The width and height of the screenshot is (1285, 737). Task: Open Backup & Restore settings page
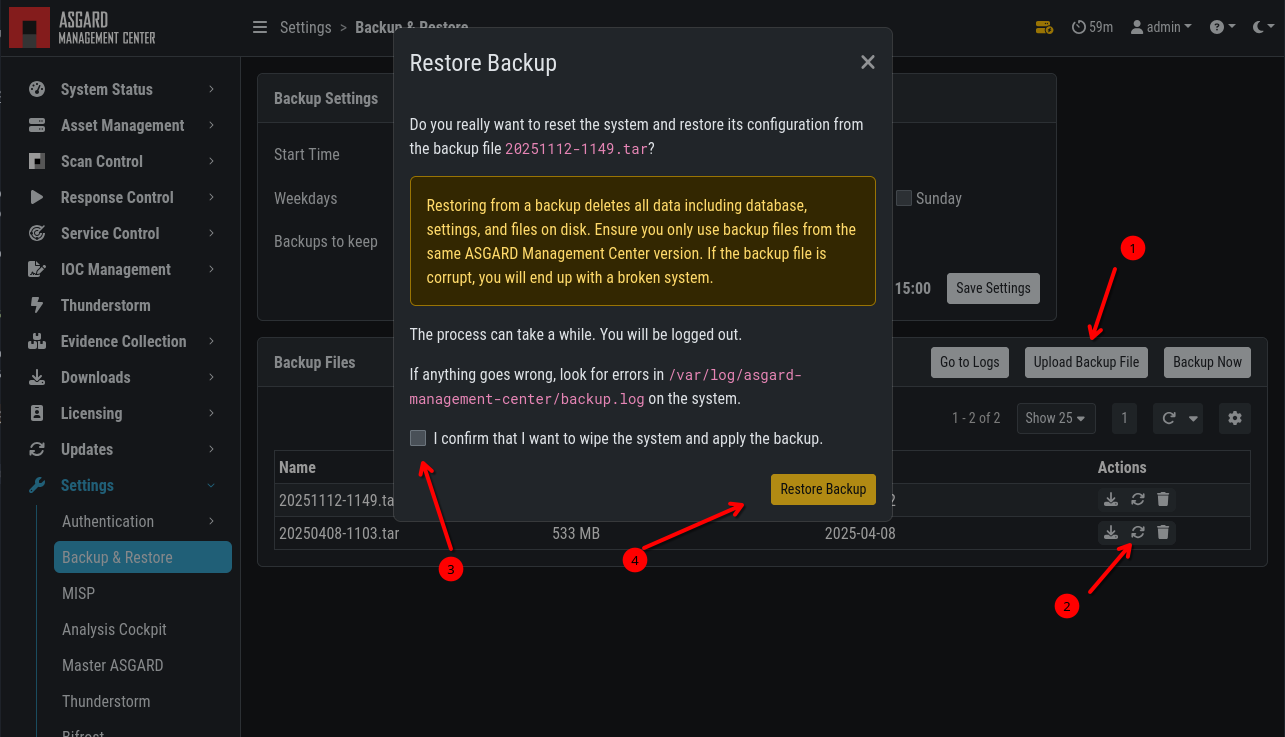tap(143, 557)
